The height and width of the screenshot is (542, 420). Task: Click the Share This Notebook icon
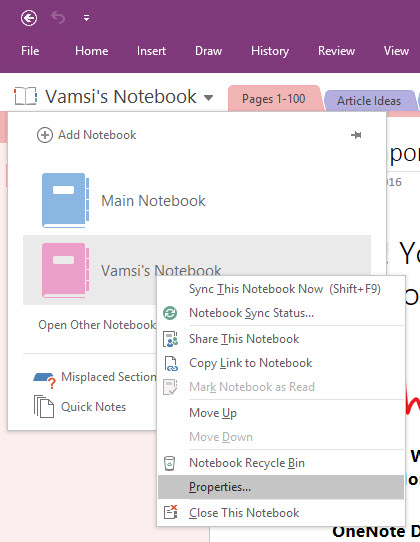coord(170,339)
